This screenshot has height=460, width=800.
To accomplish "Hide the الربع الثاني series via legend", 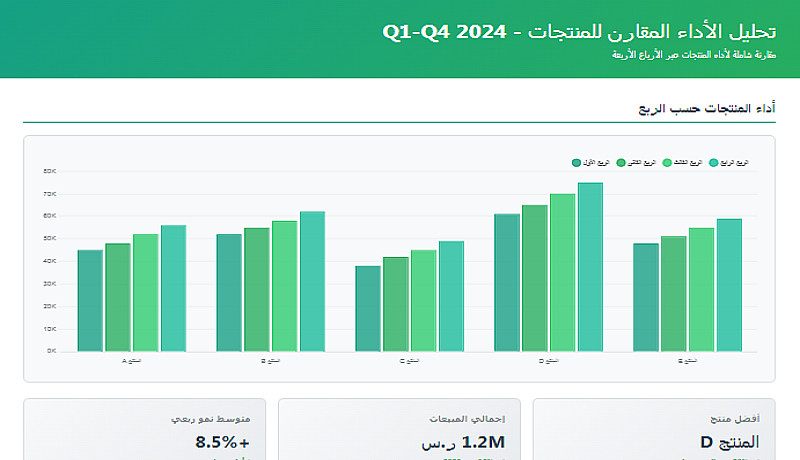I will pos(622,162).
